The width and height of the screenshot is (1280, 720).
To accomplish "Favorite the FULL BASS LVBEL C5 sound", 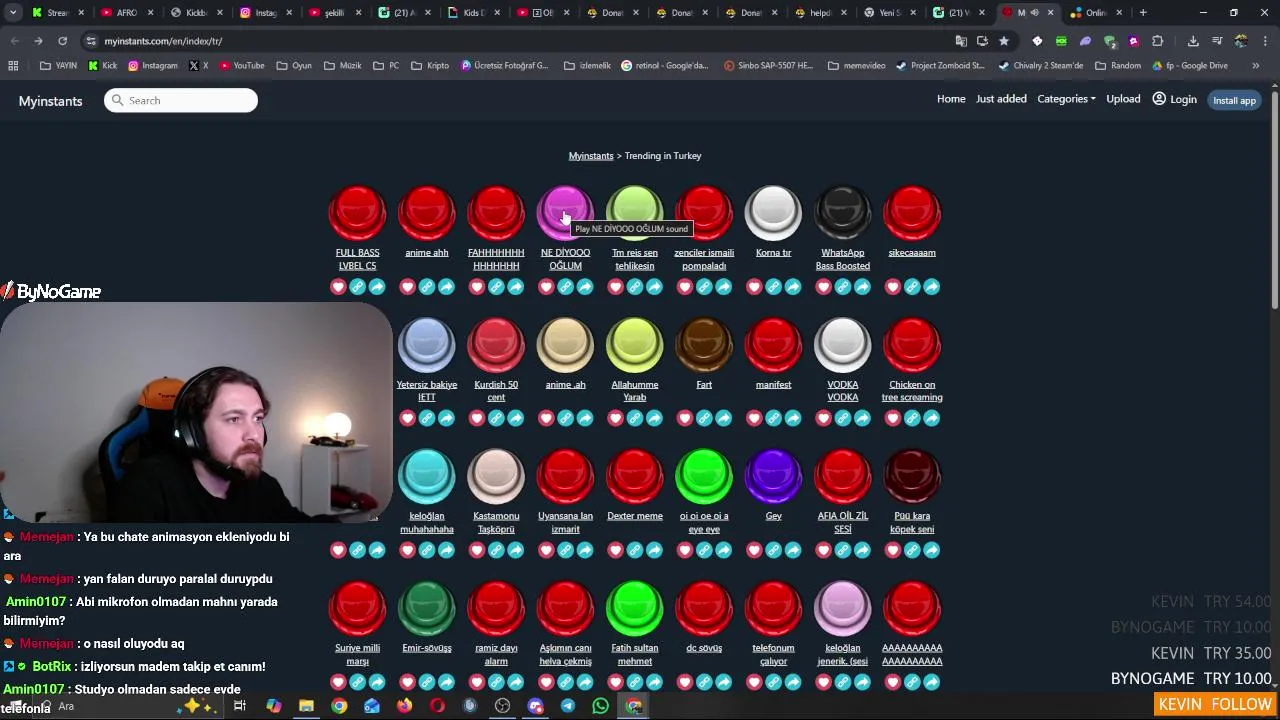I will (x=338, y=287).
